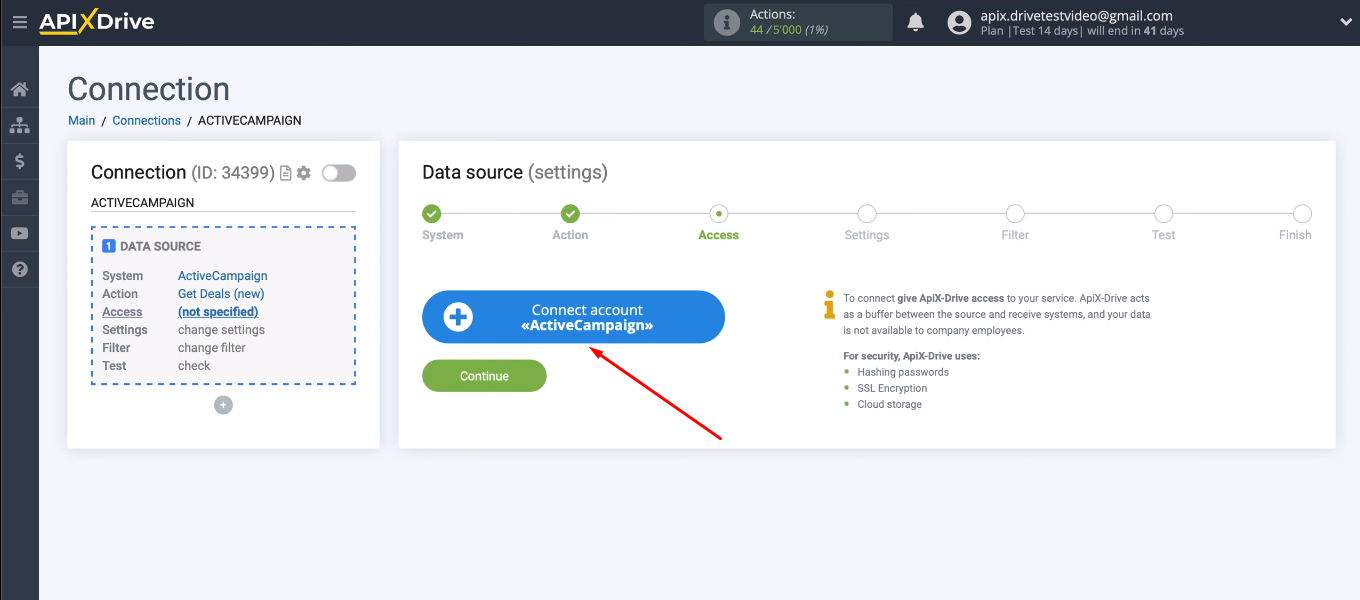Open the Main breadcrumb link
Screen dimensions: 1360x600
(x=81, y=120)
